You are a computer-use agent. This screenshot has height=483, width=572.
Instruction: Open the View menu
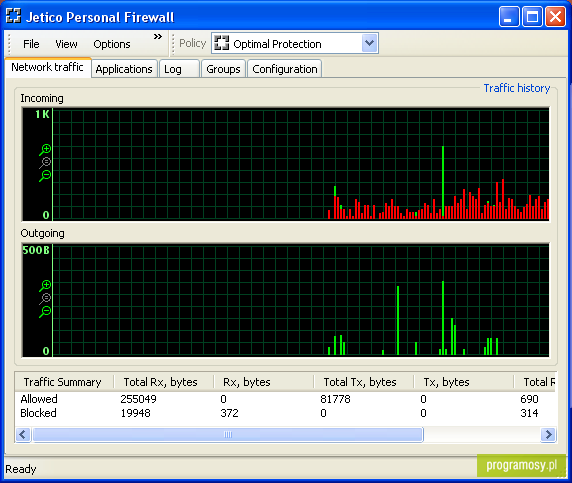pos(66,44)
